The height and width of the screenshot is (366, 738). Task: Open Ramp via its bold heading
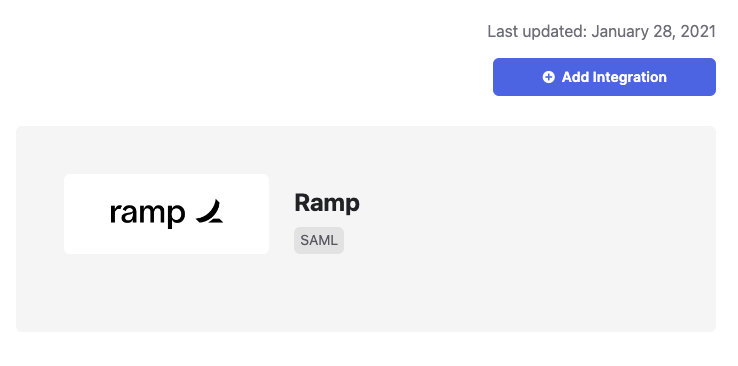(x=327, y=203)
